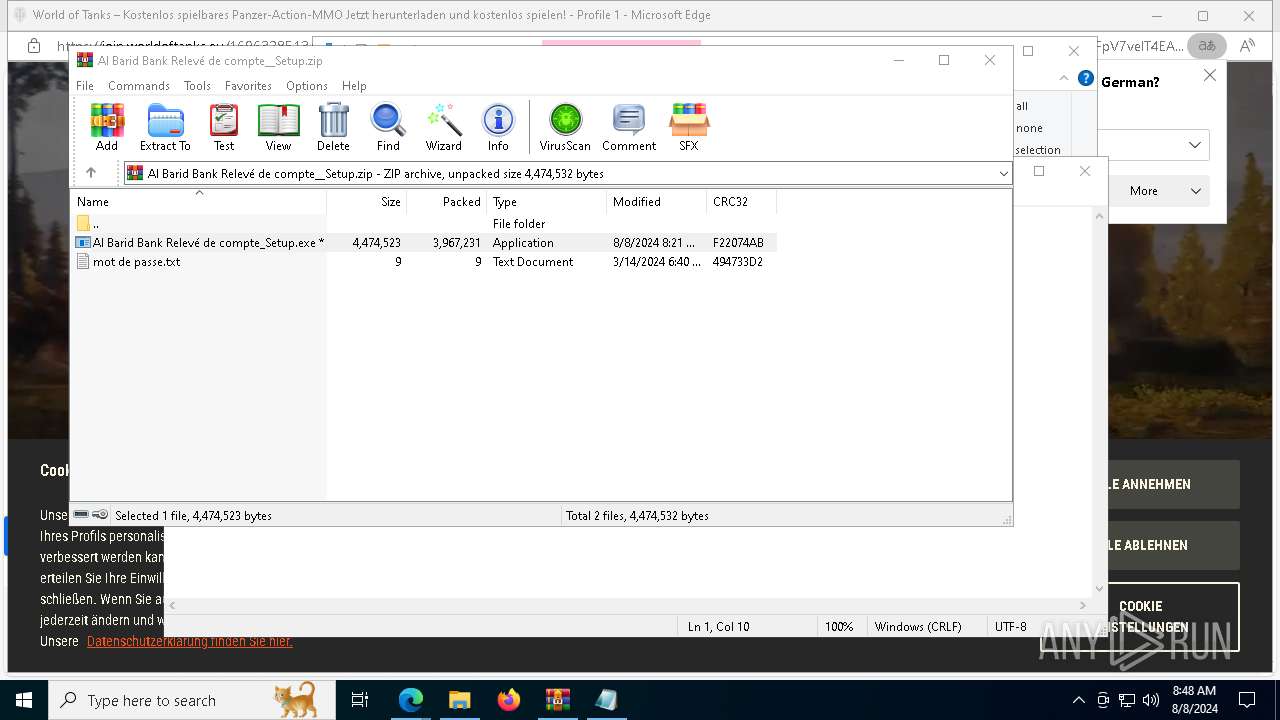Click packed size 3,967,231 cell
This screenshot has width=1280, height=720.
pyautogui.click(x=457, y=243)
